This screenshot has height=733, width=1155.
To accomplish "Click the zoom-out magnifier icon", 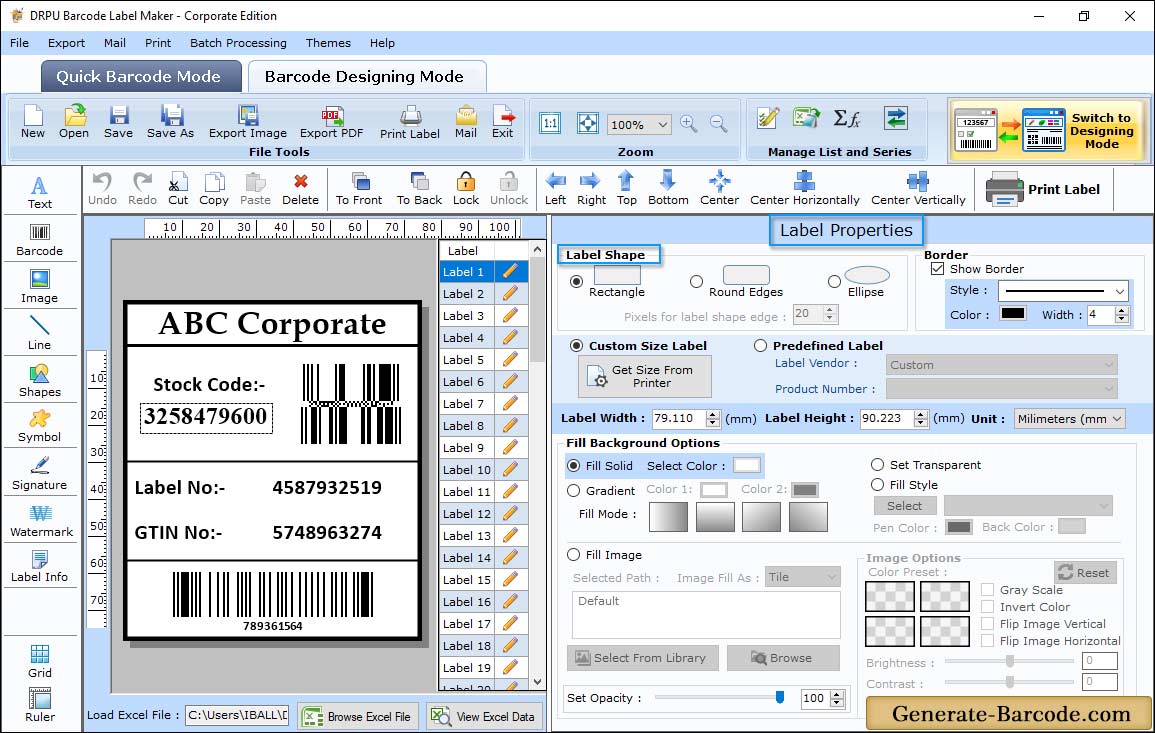I will pos(719,124).
